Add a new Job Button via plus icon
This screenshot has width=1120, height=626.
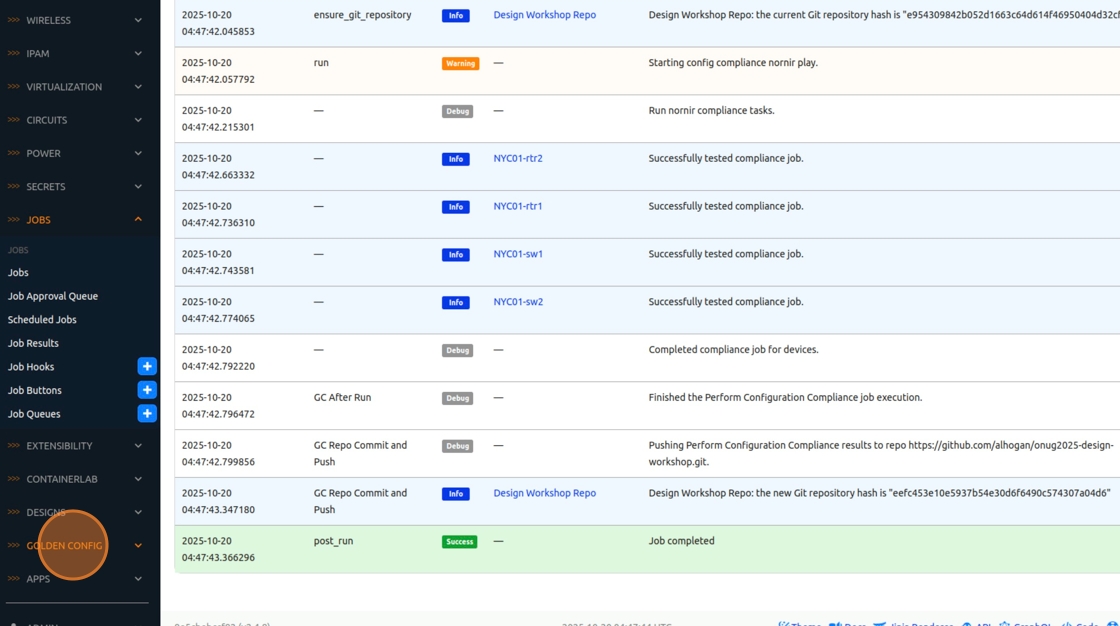pos(147,390)
